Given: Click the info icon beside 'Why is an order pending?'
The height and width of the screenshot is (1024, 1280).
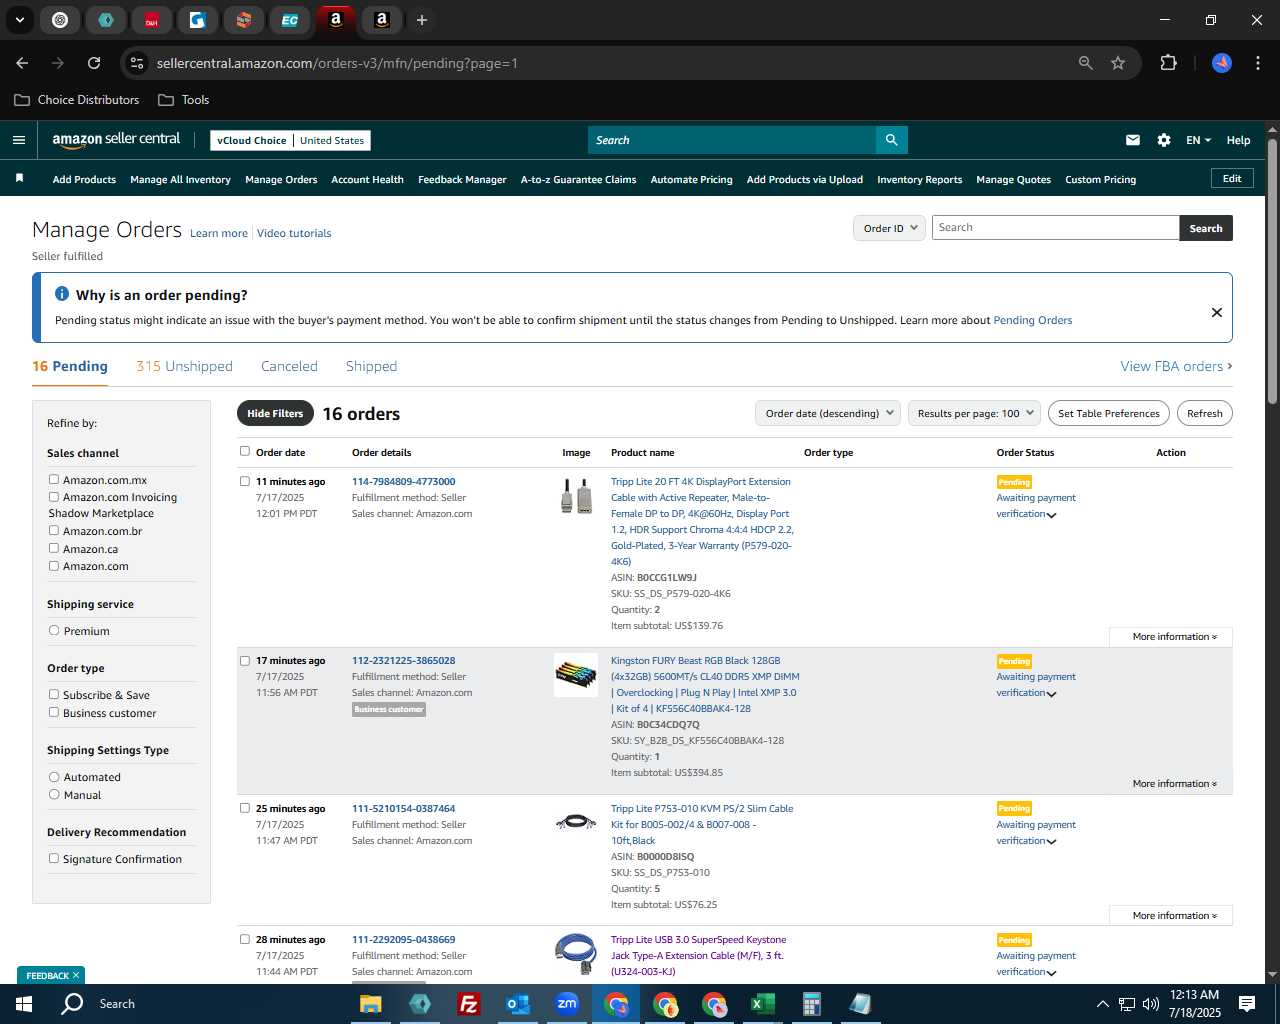Looking at the screenshot, I should pos(62,294).
